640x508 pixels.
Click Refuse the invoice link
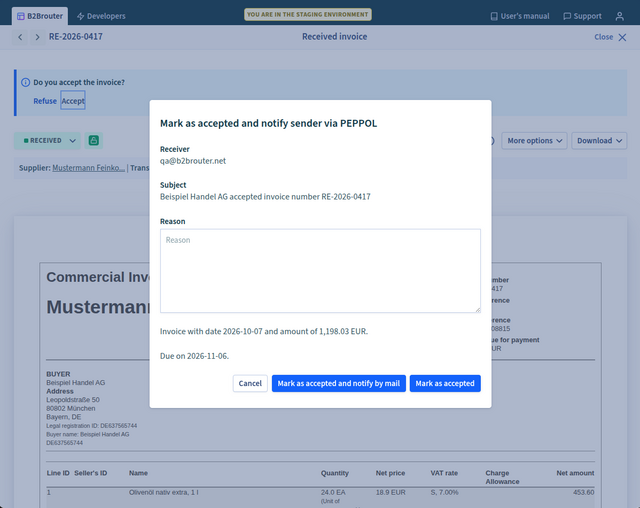point(45,101)
